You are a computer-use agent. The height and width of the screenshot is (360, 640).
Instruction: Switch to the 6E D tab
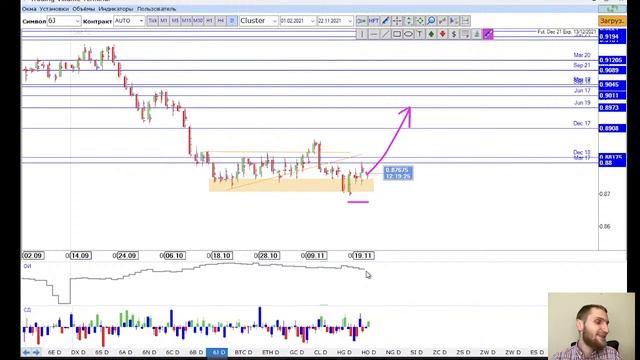click(54, 352)
